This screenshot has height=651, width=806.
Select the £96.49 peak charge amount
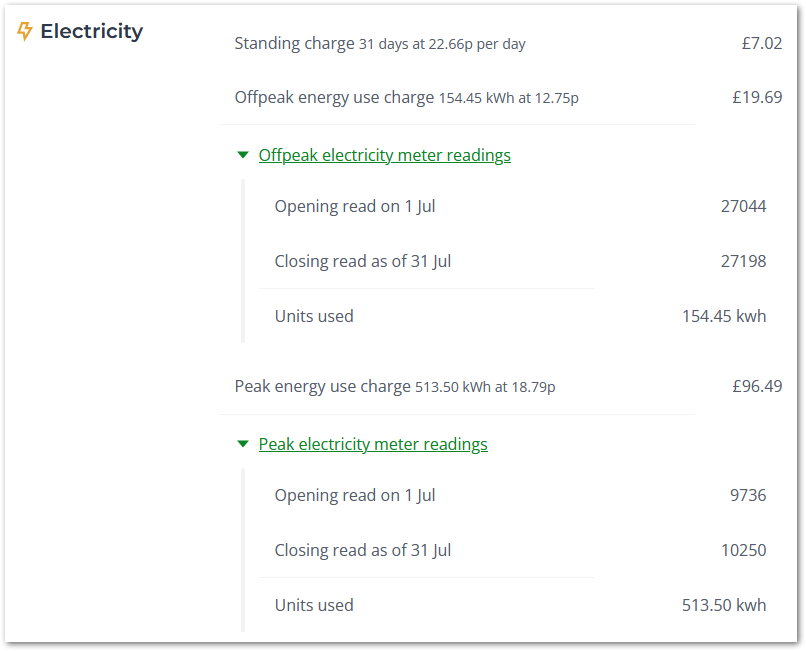pos(757,386)
